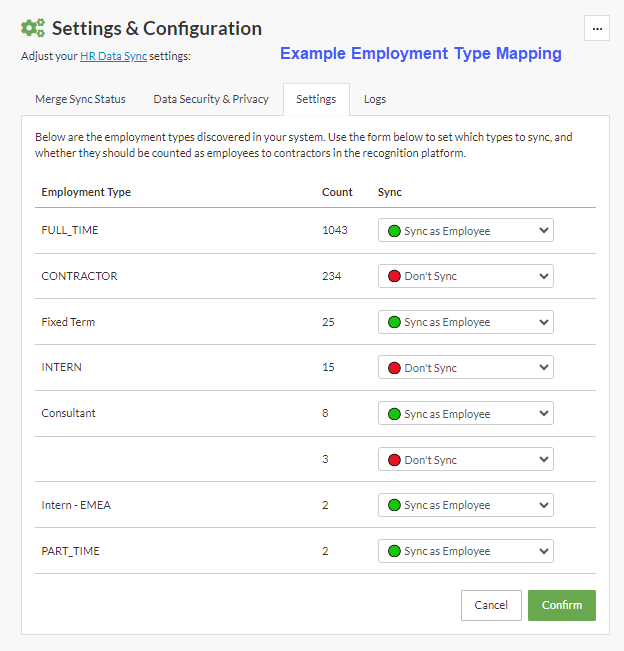Viewport: 624px width, 651px height.
Task: Go to the Logs tab
Action: [x=375, y=100]
